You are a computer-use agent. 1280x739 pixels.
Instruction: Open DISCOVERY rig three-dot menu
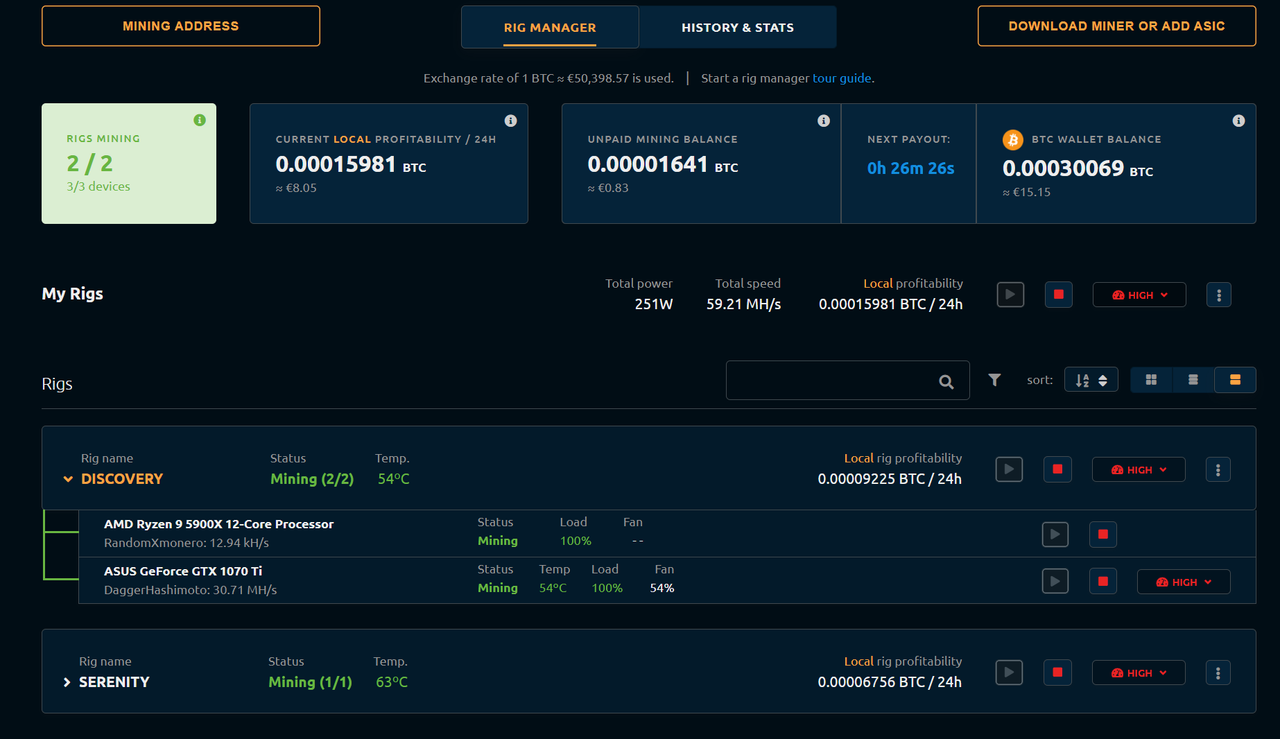tap(1218, 469)
